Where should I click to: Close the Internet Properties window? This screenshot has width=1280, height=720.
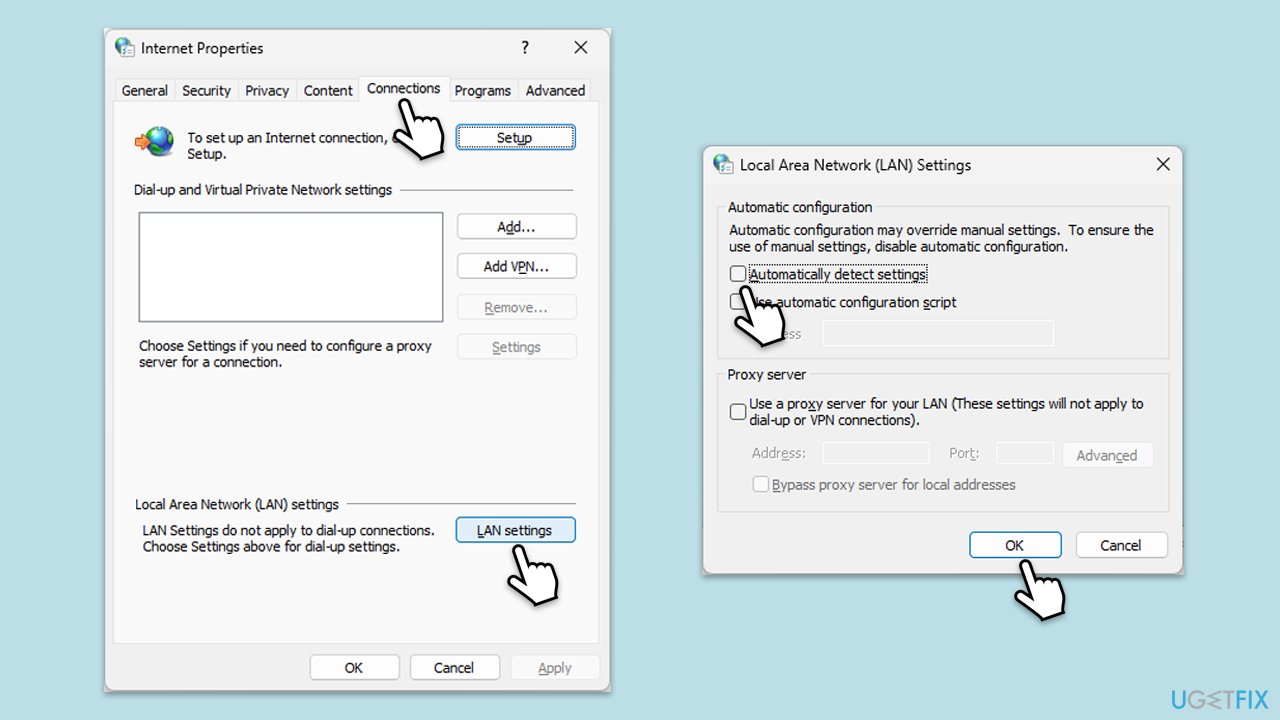(x=581, y=47)
